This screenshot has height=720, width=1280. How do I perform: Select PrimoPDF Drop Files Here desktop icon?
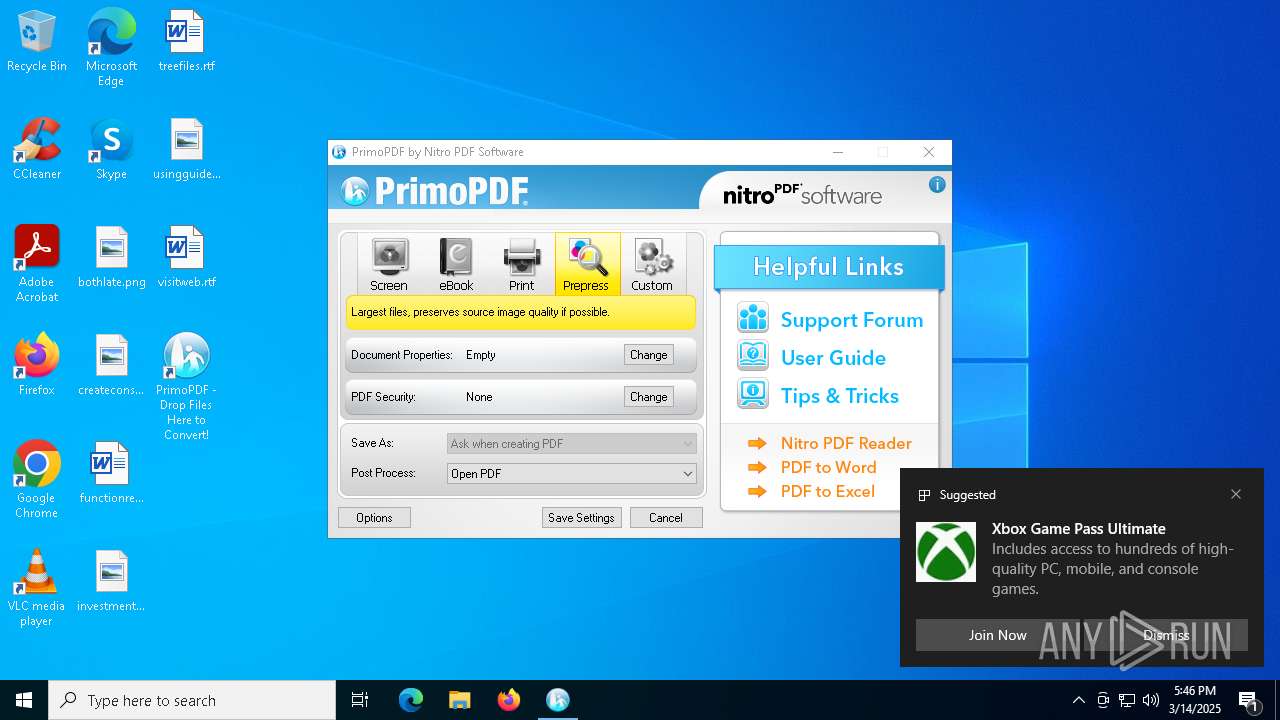point(186,387)
